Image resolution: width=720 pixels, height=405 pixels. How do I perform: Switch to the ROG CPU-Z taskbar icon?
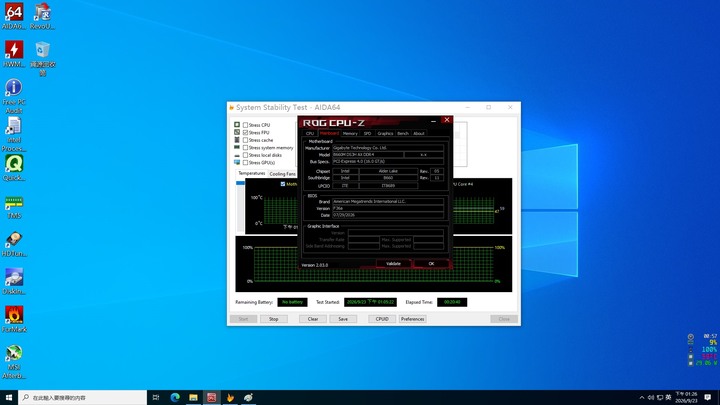point(212,397)
